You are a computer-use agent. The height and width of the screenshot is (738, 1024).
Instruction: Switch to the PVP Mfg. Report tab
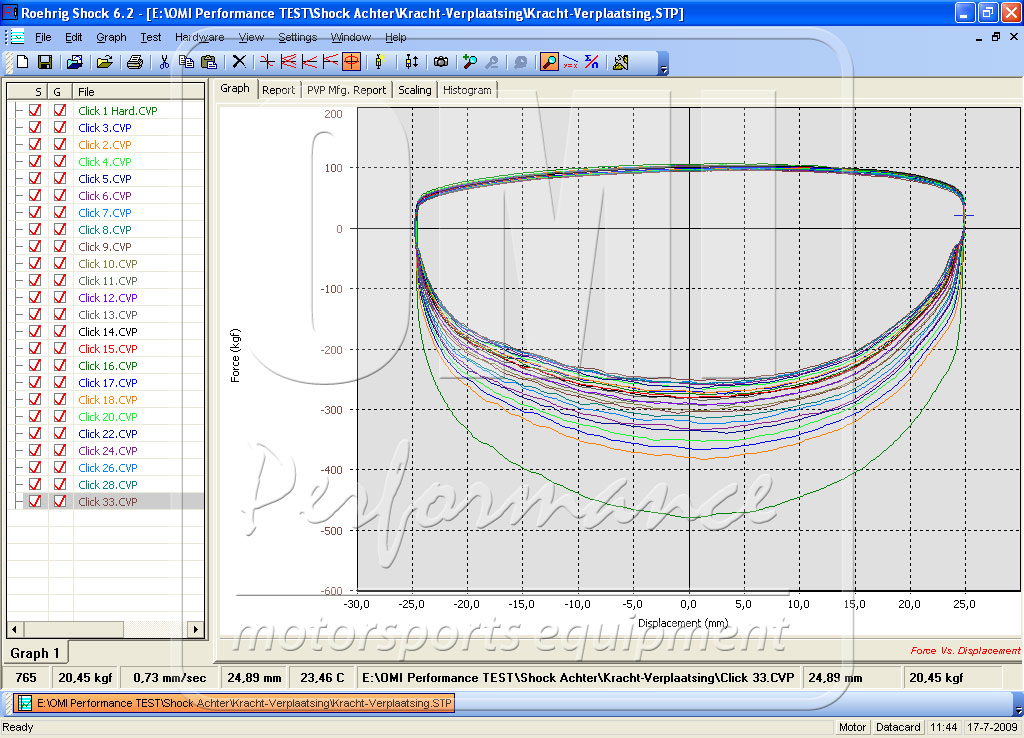(346, 90)
